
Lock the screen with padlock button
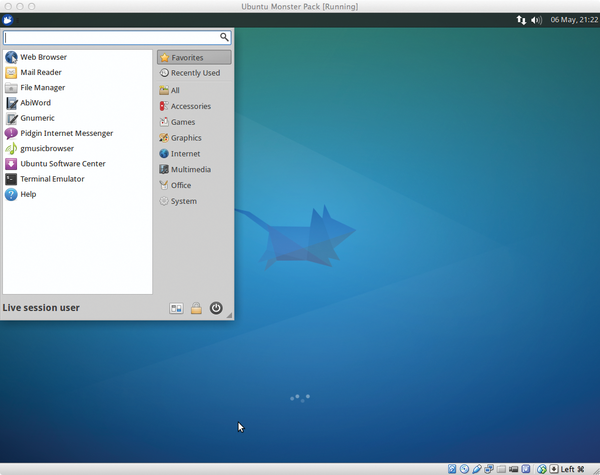tap(196, 308)
